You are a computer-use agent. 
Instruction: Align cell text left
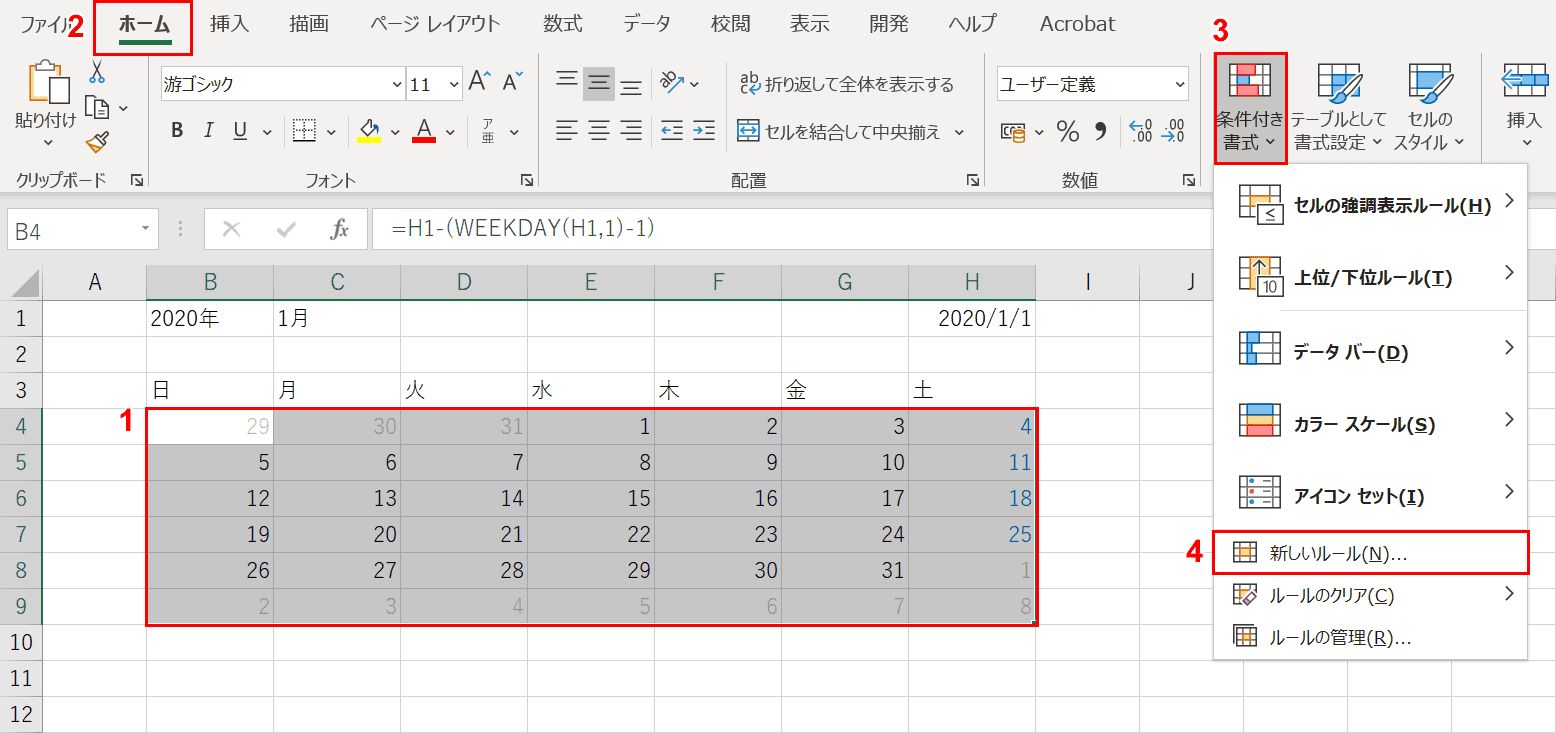(x=567, y=130)
